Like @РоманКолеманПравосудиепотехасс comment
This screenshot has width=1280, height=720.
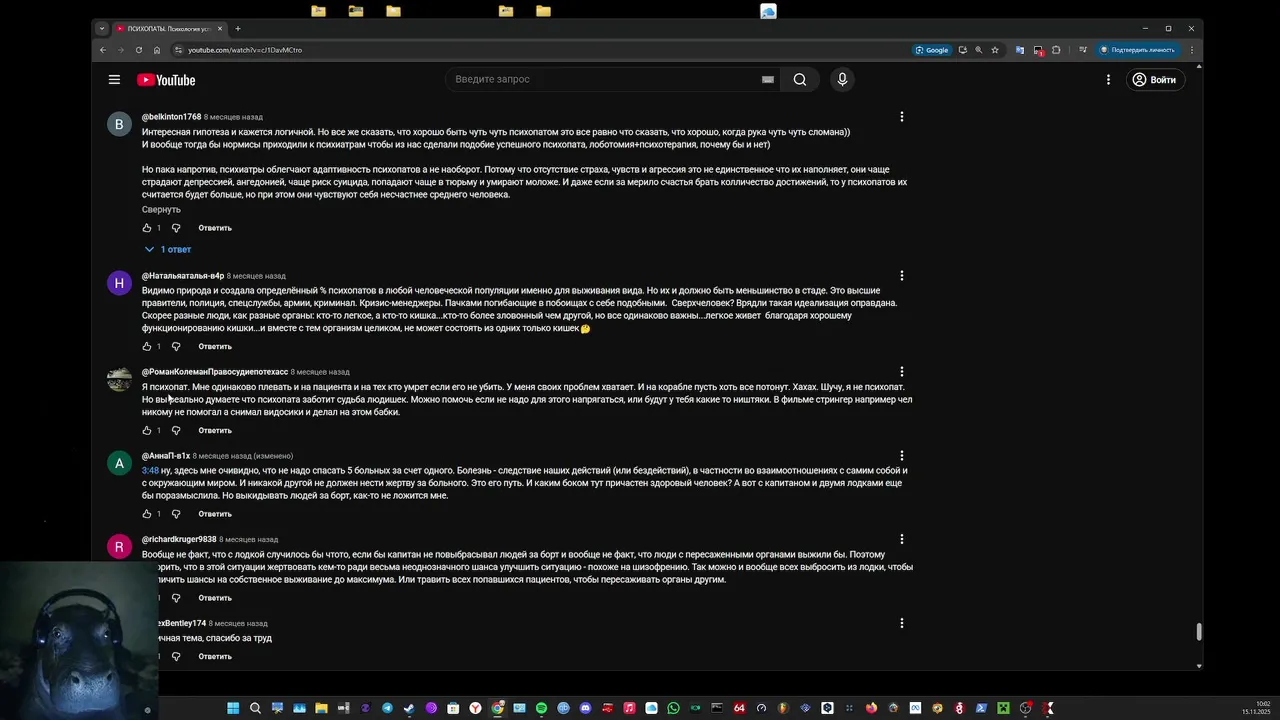pos(147,431)
